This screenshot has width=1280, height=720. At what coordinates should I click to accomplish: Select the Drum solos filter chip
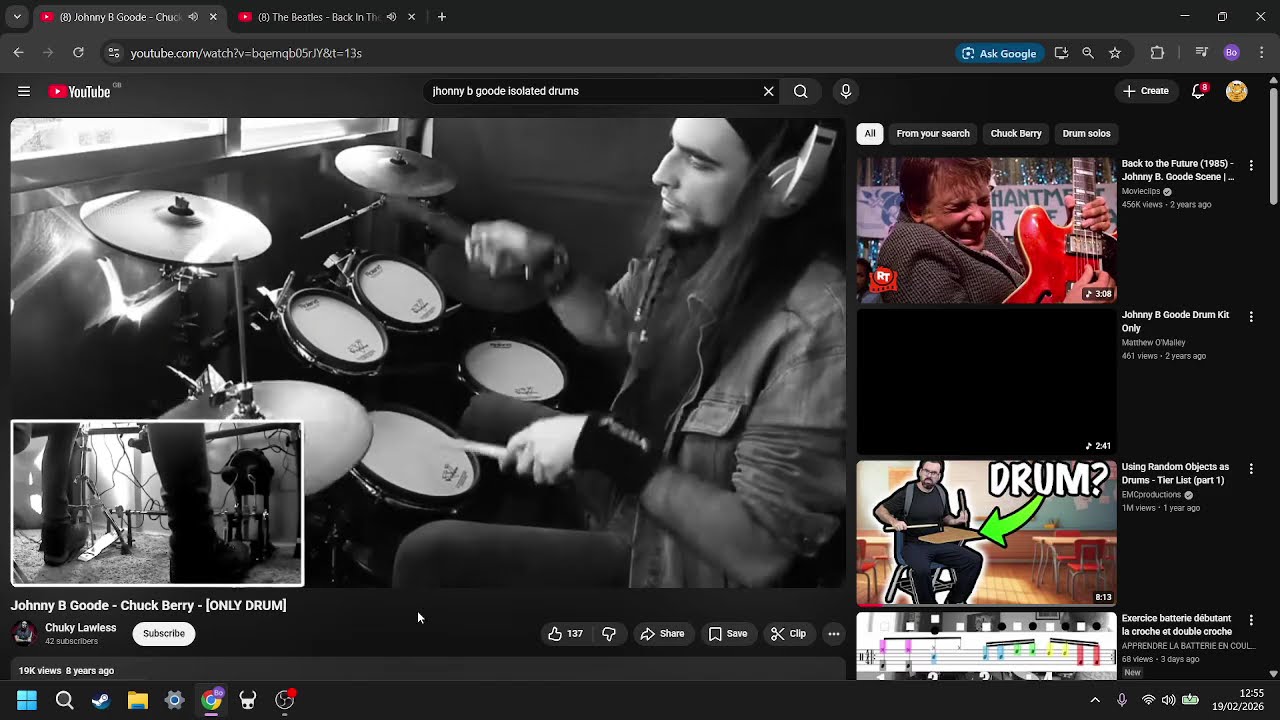[x=1087, y=134]
